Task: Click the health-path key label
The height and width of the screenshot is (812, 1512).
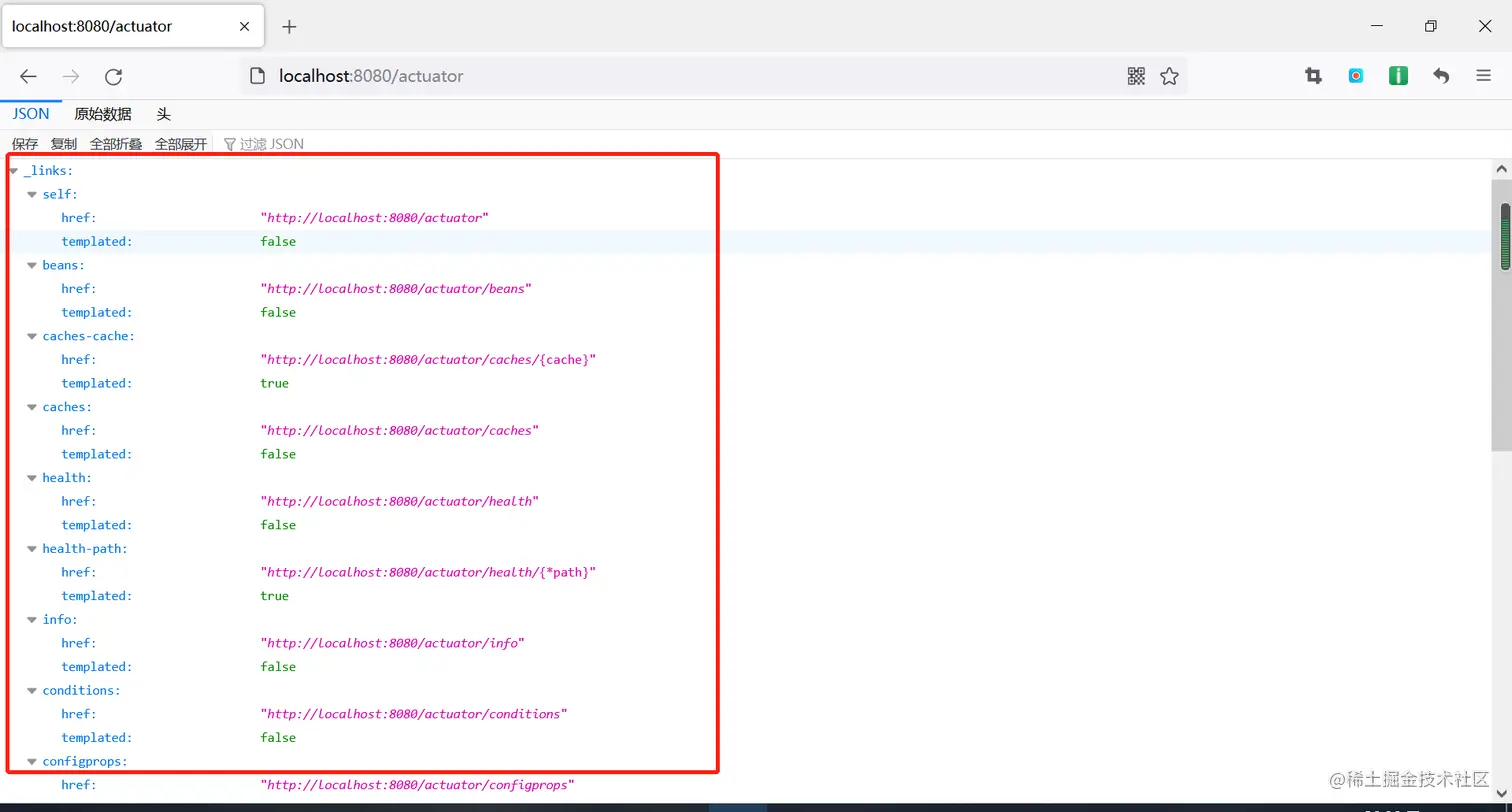Action: pos(85,550)
